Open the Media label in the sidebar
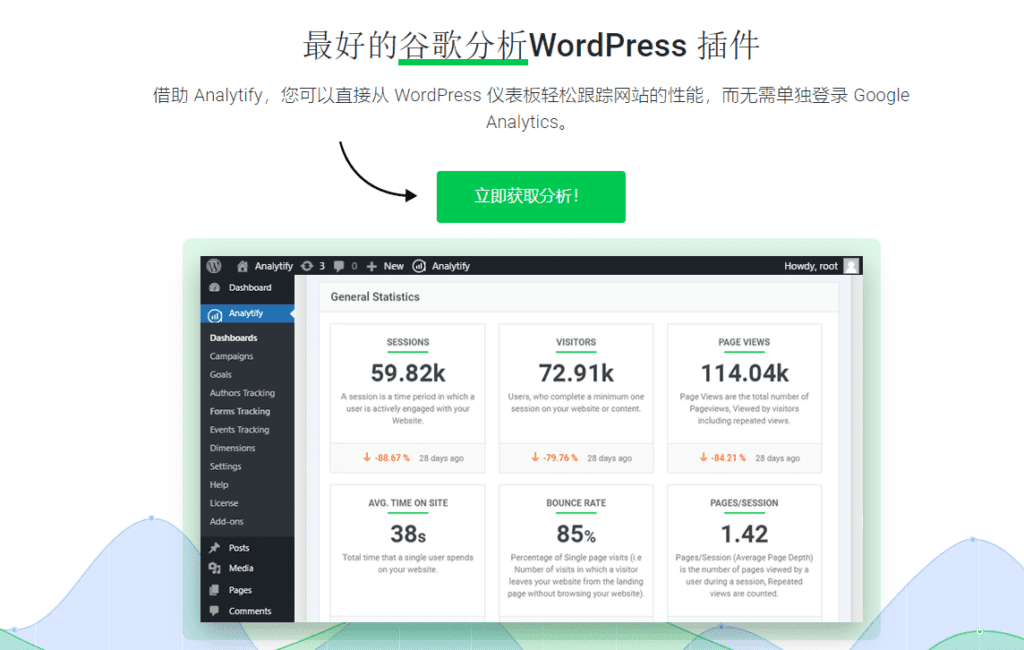 point(241,568)
